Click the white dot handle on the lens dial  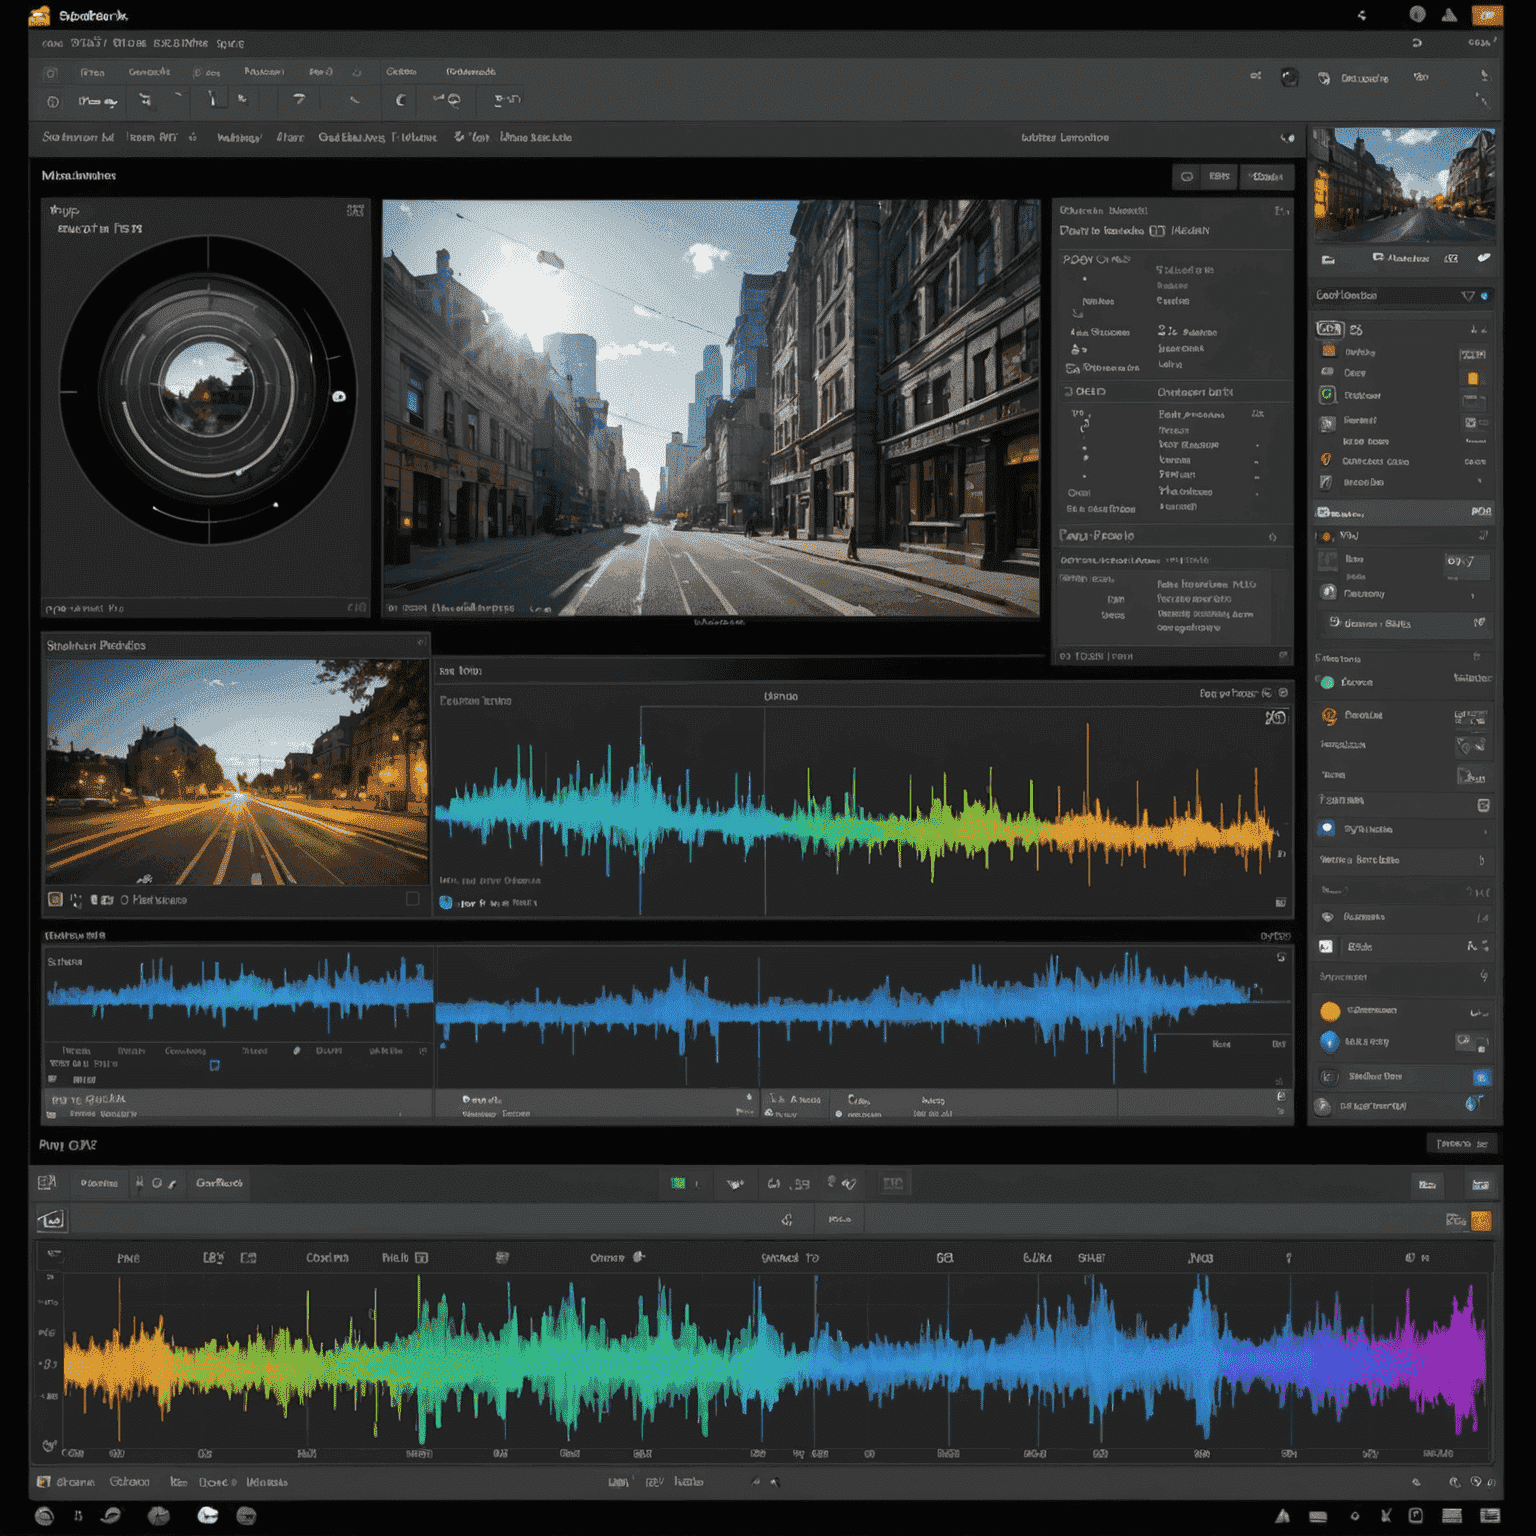[339, 397]
